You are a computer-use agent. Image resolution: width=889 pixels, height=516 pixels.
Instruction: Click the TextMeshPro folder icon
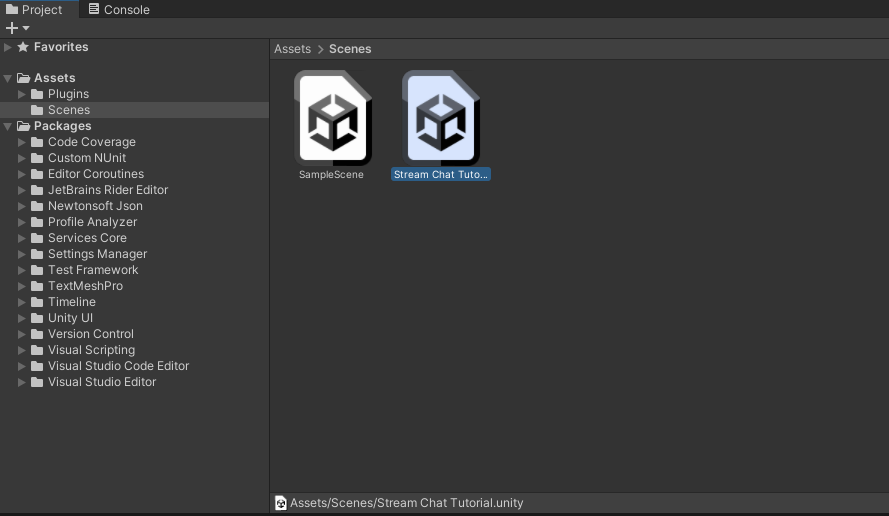pyautogui.click(x=37, y=286)
